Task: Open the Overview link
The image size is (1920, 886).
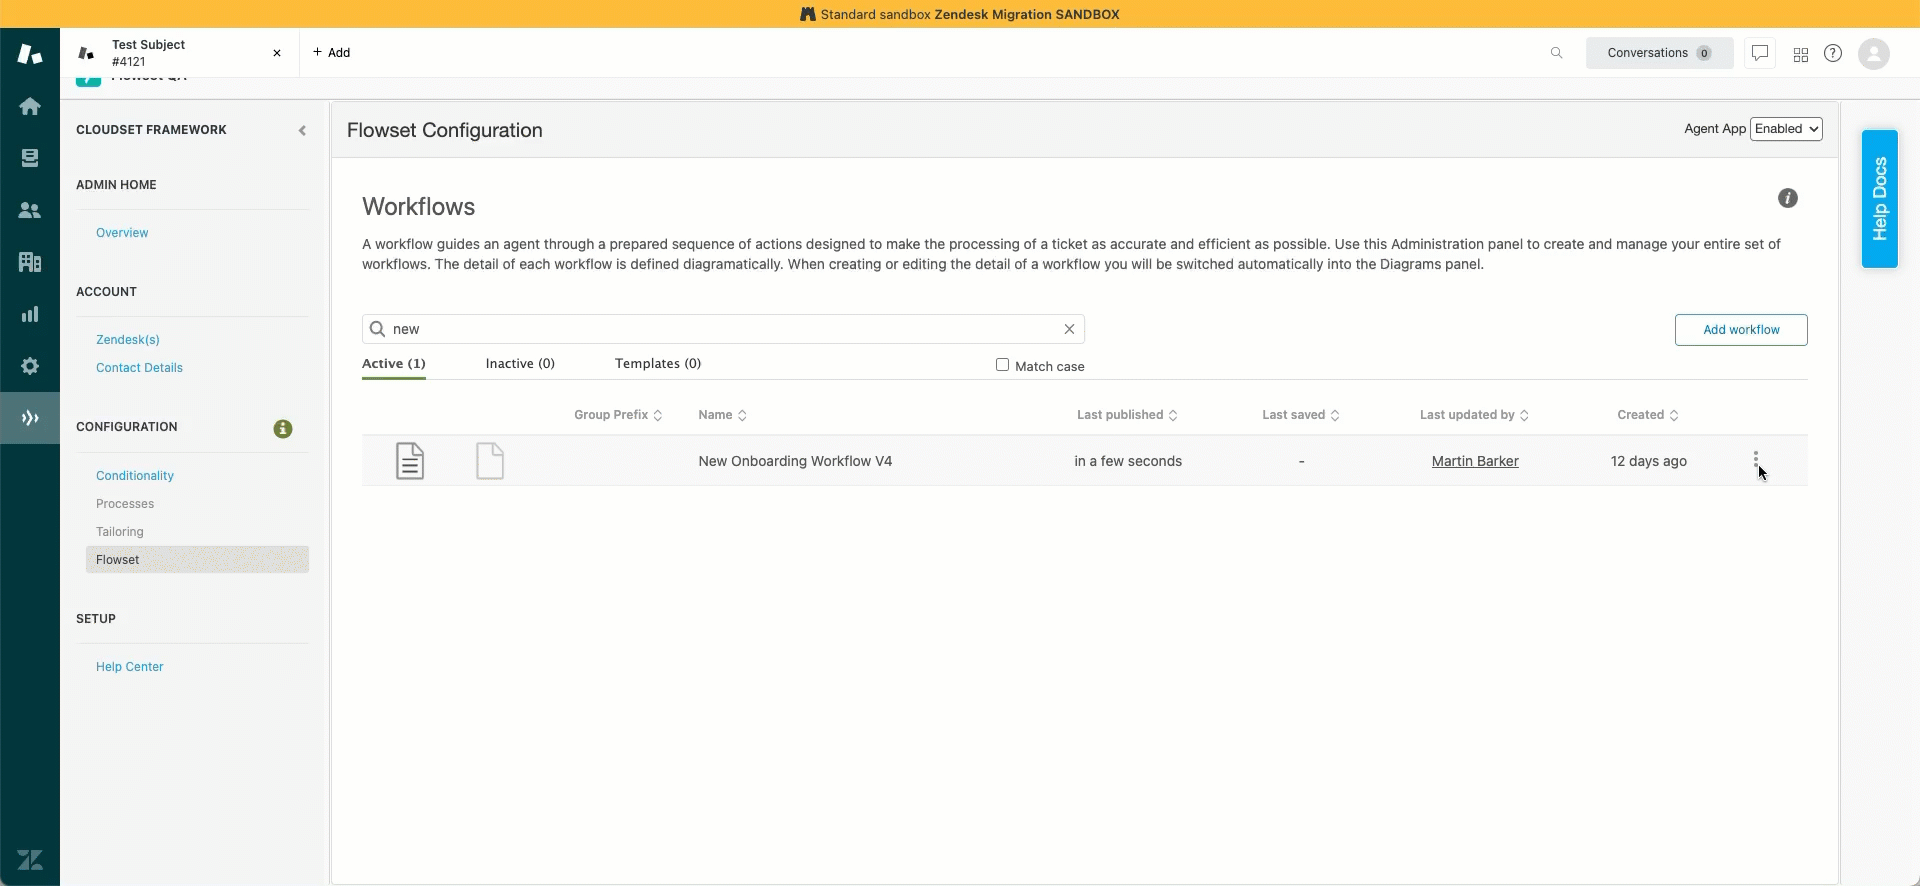Action: (x=122, y=233)
